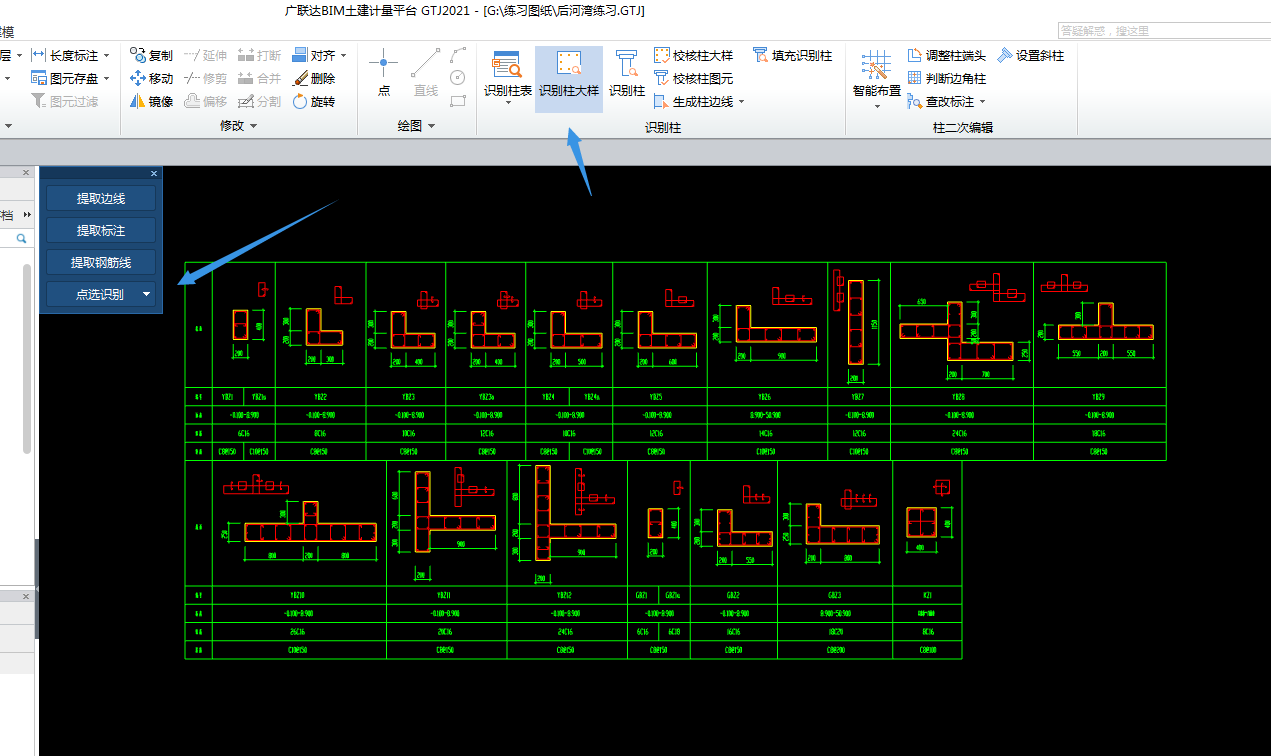Click the 提取边线 button
The height and width of the screenshot is (756, 1271).
point(101,198)
